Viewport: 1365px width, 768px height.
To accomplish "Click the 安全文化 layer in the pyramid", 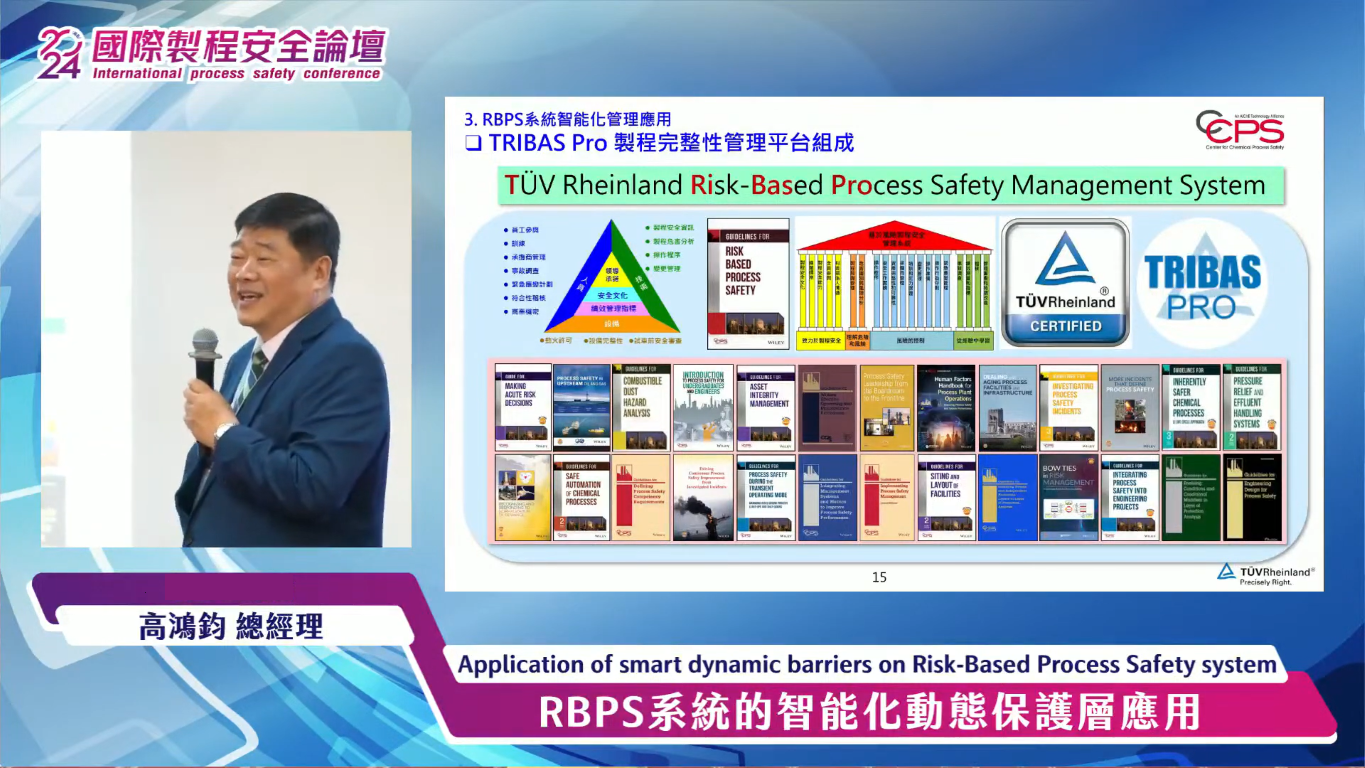I will (612, 296).
